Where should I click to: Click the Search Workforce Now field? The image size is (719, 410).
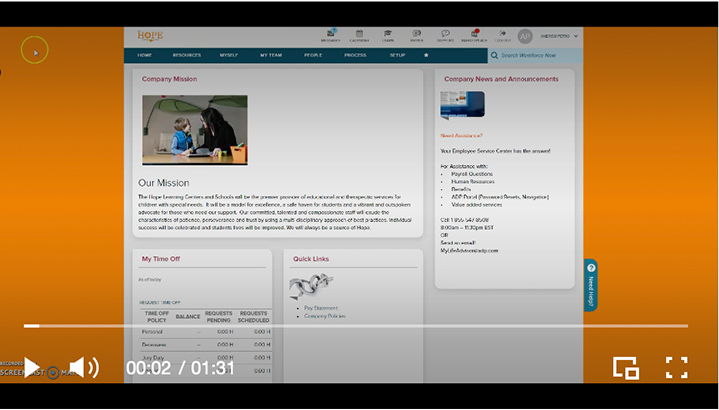pos(535,55)
